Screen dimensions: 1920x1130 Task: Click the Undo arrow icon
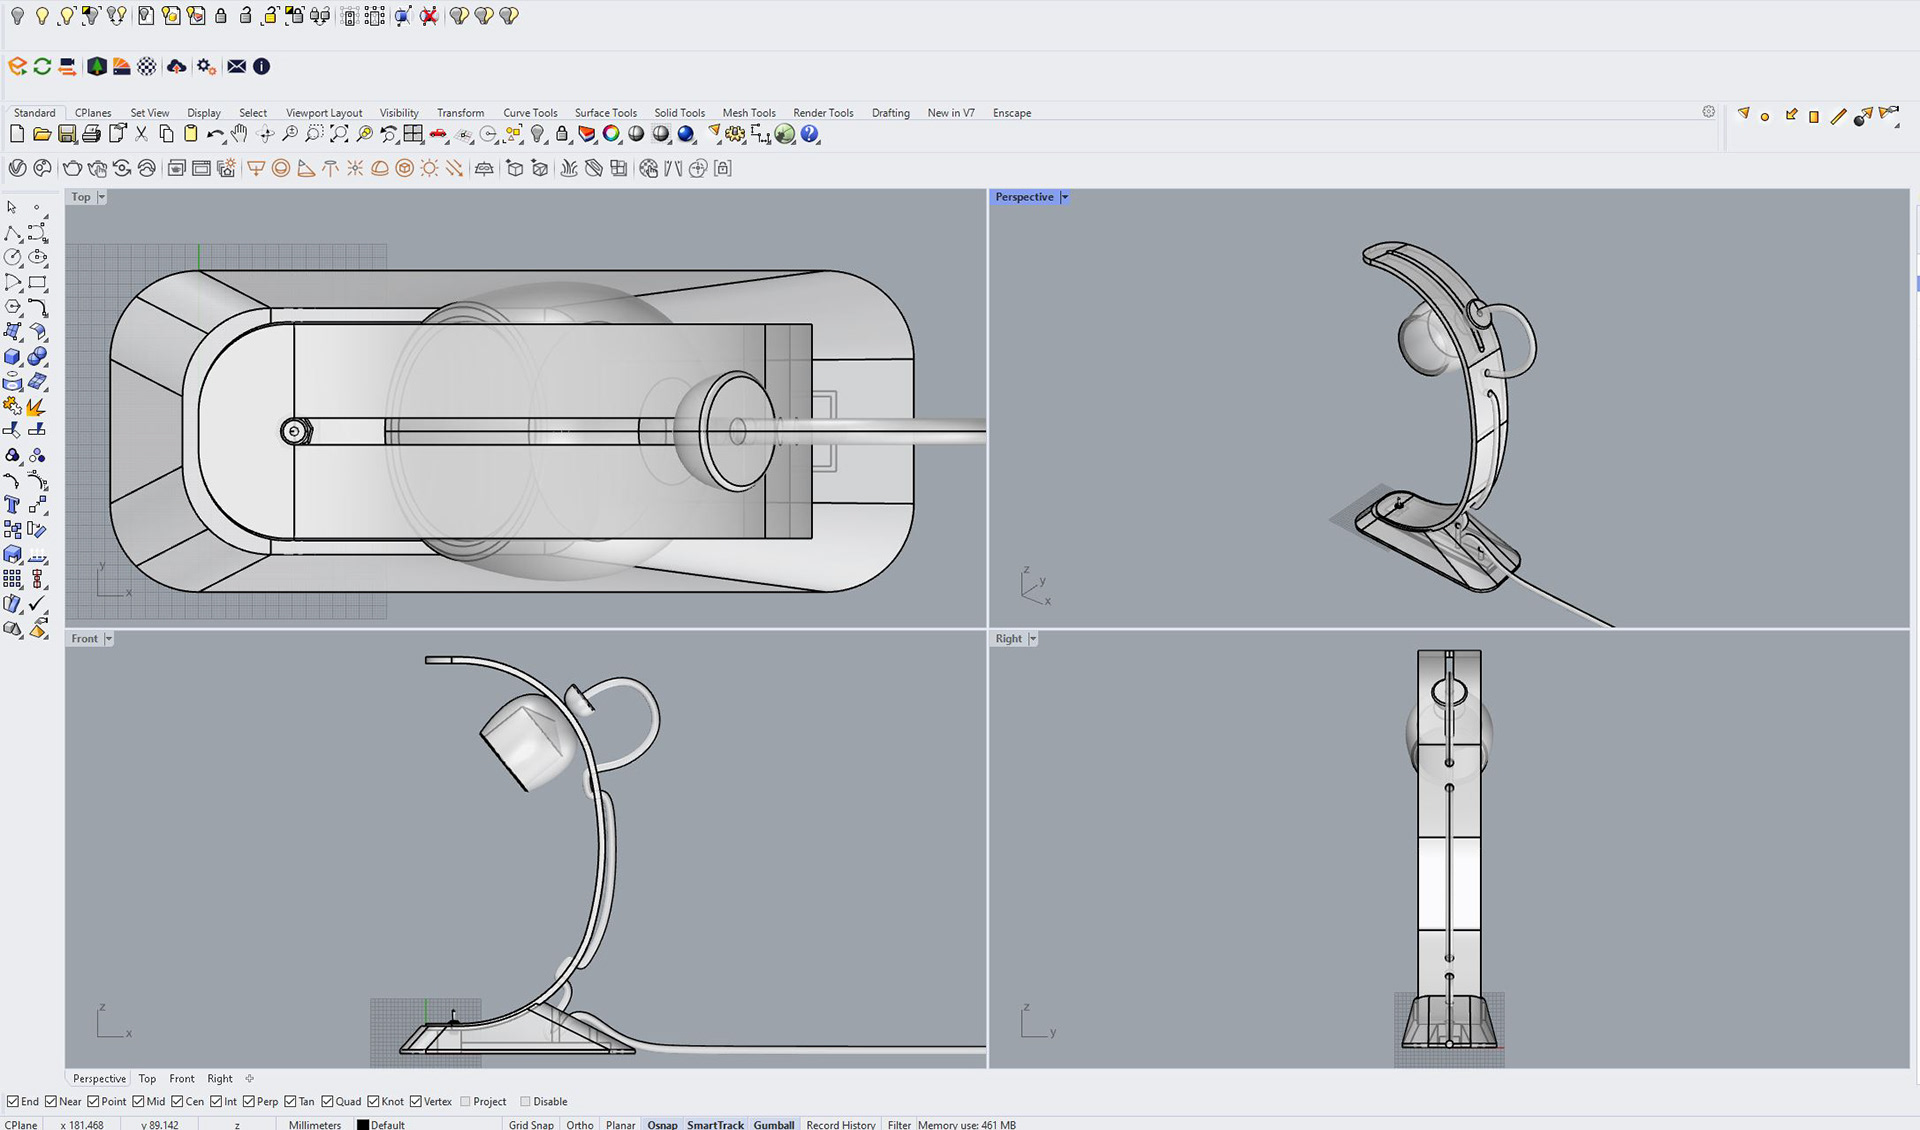click(215, 134)
